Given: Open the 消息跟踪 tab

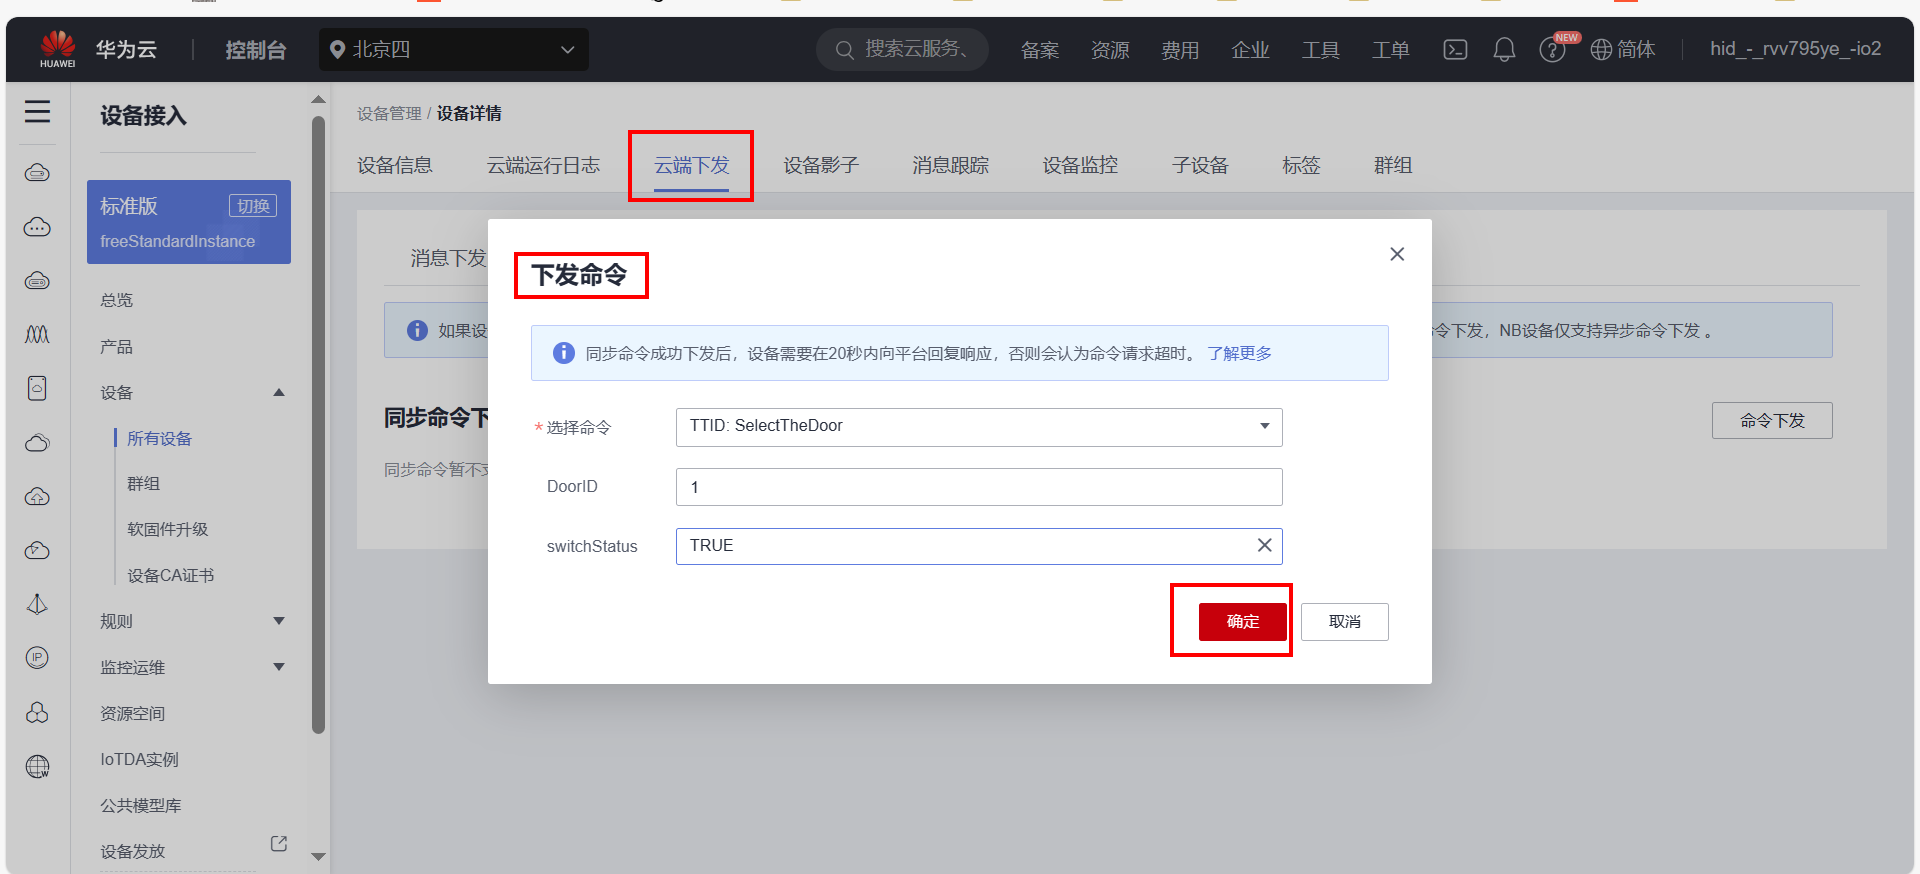Looking at the screenshot, I should pos(950,166).
